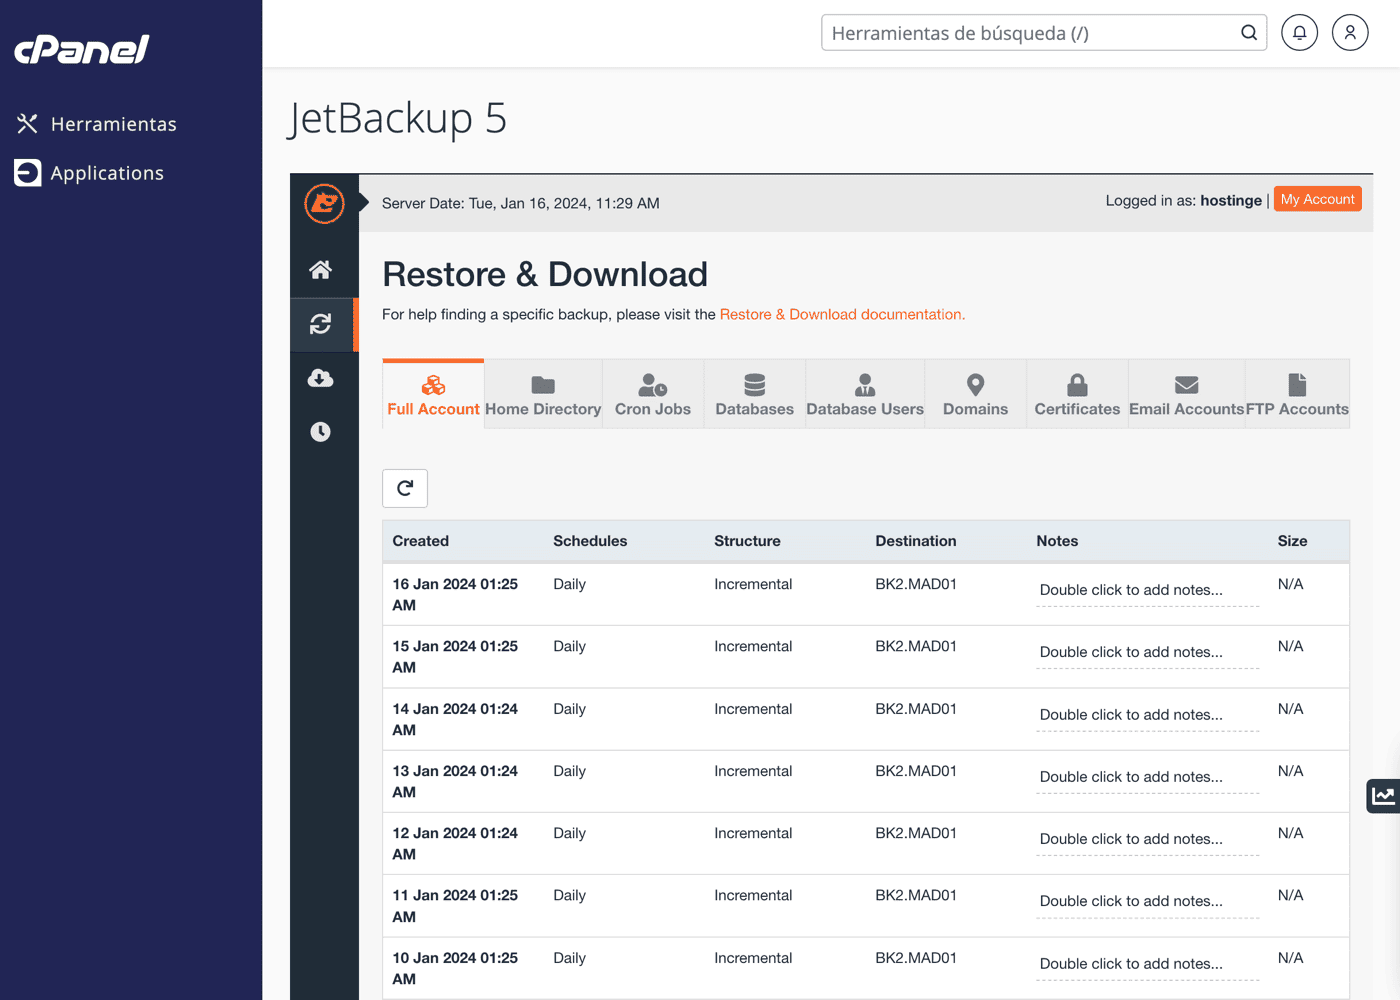Click notes field for 13 Jan backup
The image size is (1400, 1000).
click(1147, 778)
